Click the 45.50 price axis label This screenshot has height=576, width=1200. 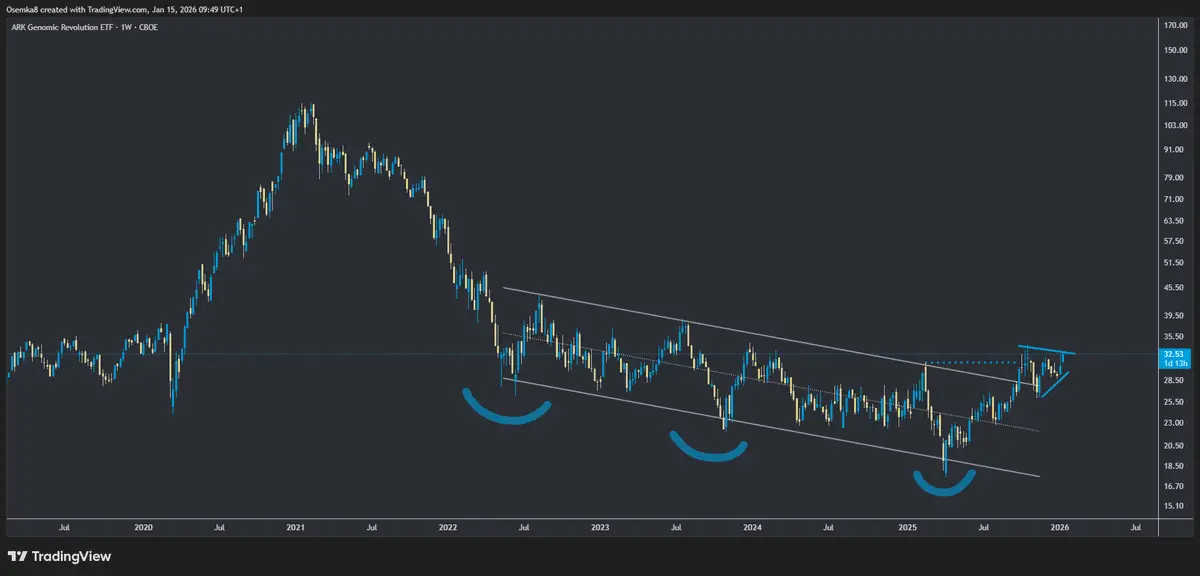point(1175,288)
